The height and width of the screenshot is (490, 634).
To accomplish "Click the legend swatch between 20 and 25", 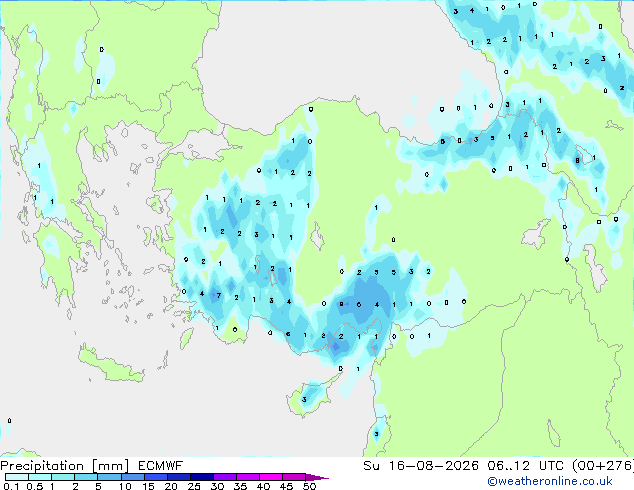I will (179, 477).
